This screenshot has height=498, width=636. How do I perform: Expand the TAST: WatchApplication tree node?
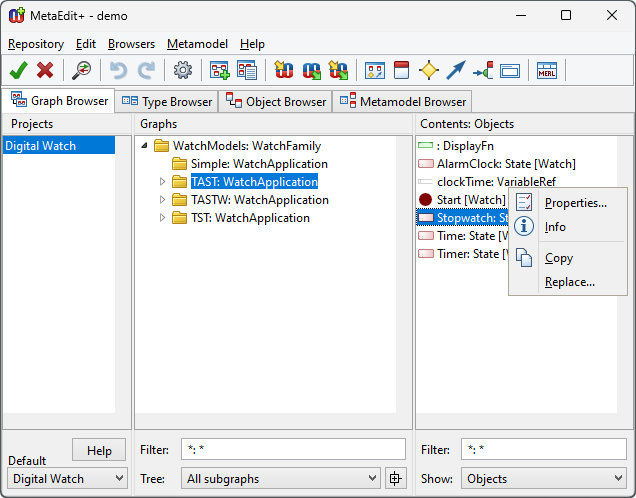click(x=163, y=182)
